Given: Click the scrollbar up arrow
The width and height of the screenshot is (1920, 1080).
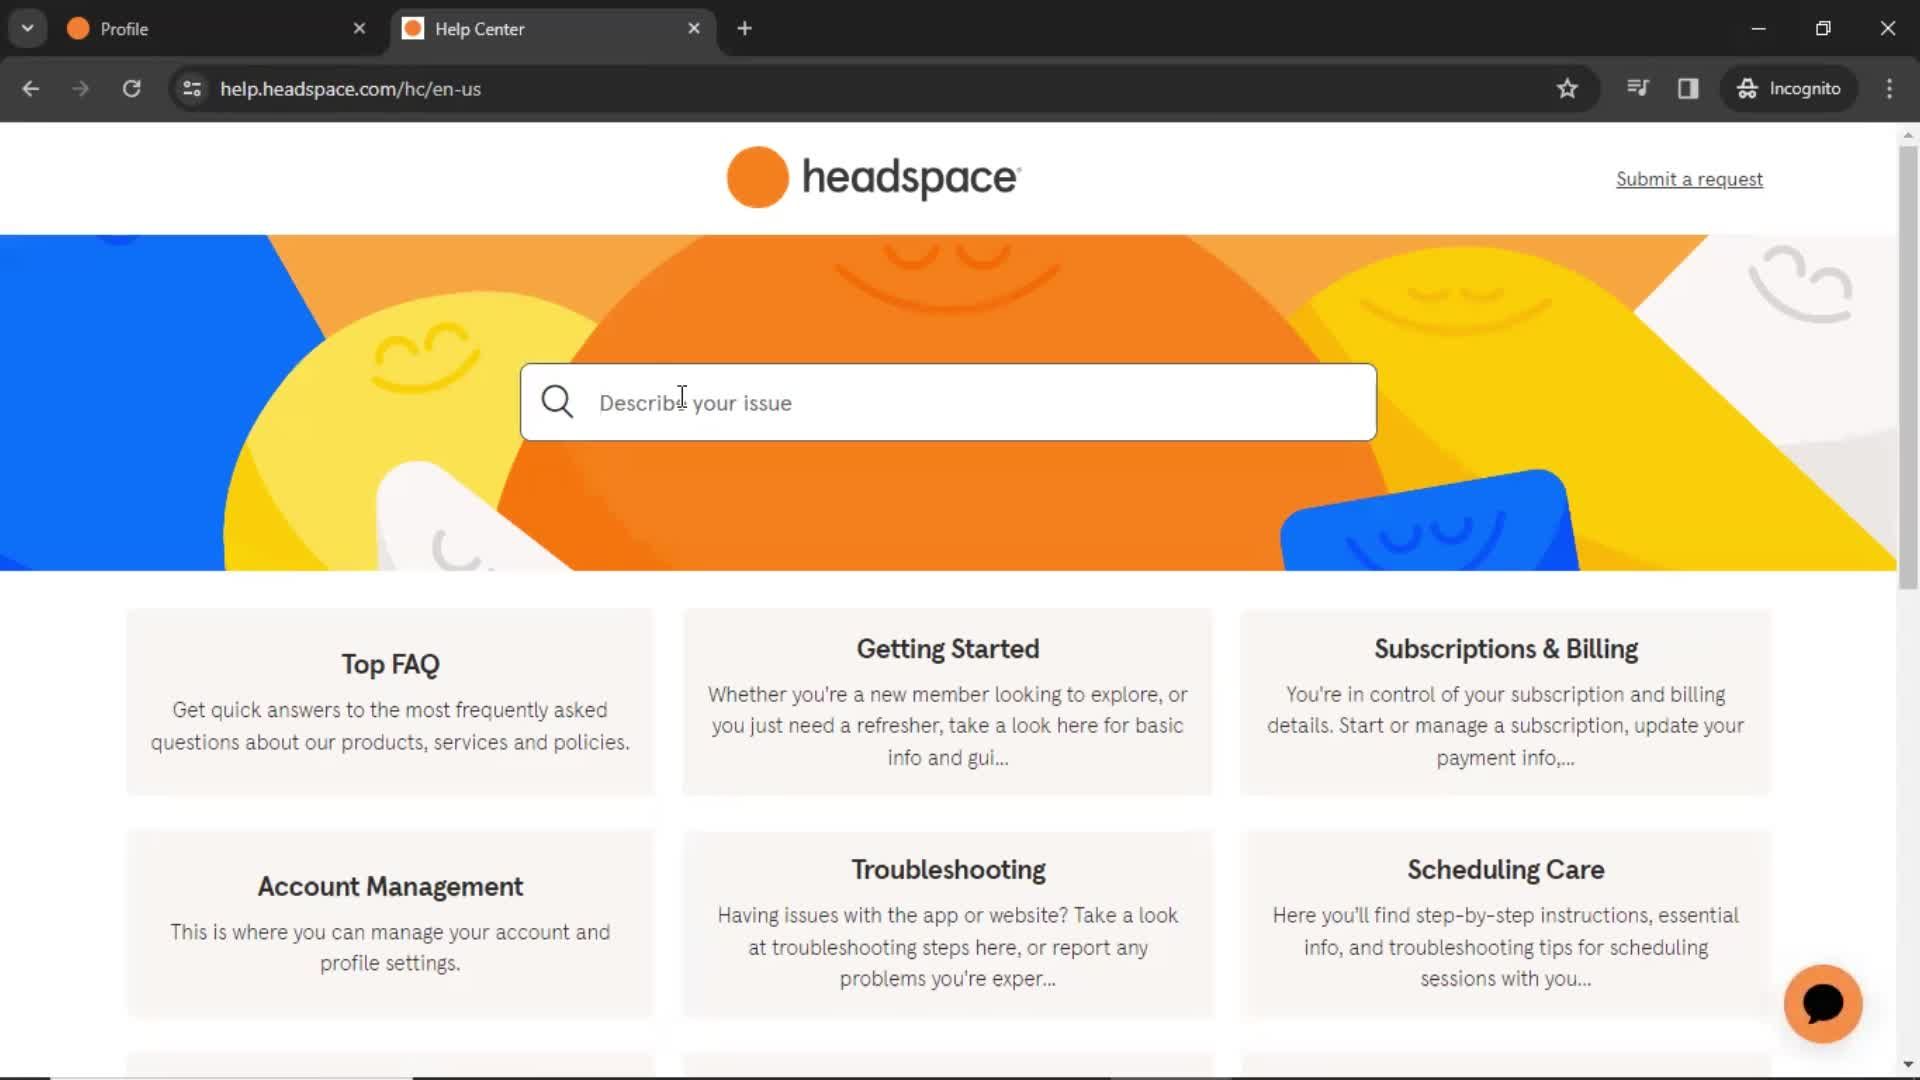Looking at the screenshot, I should (x=1908, y=134).
